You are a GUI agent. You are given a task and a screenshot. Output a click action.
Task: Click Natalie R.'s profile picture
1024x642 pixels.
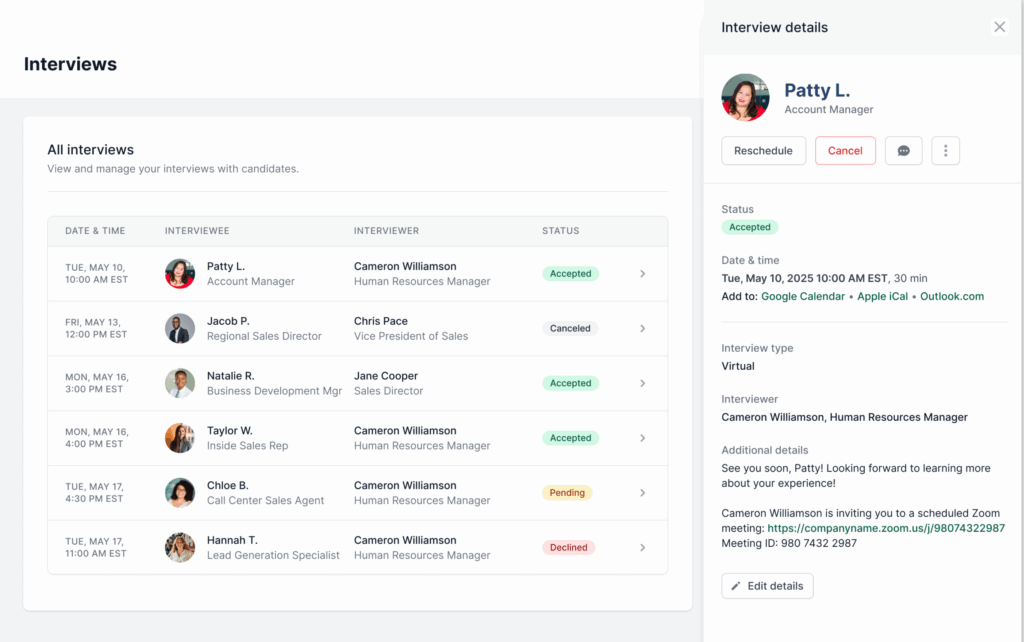click(x=179, y=383)
